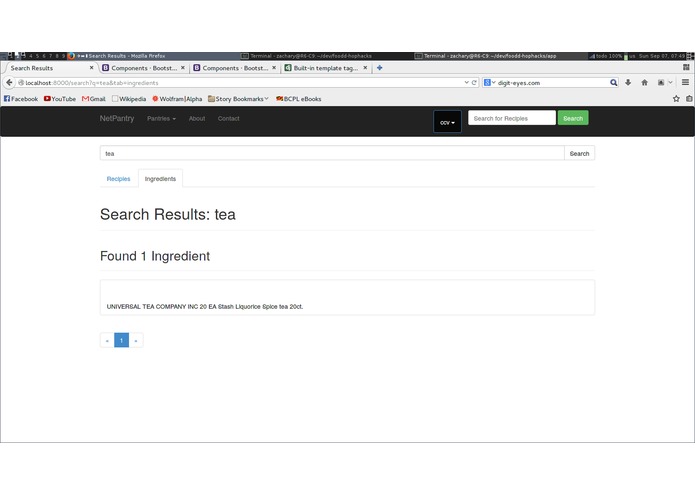
Task: Open BCPL eBooks bookmark
Action: [298, 99]
